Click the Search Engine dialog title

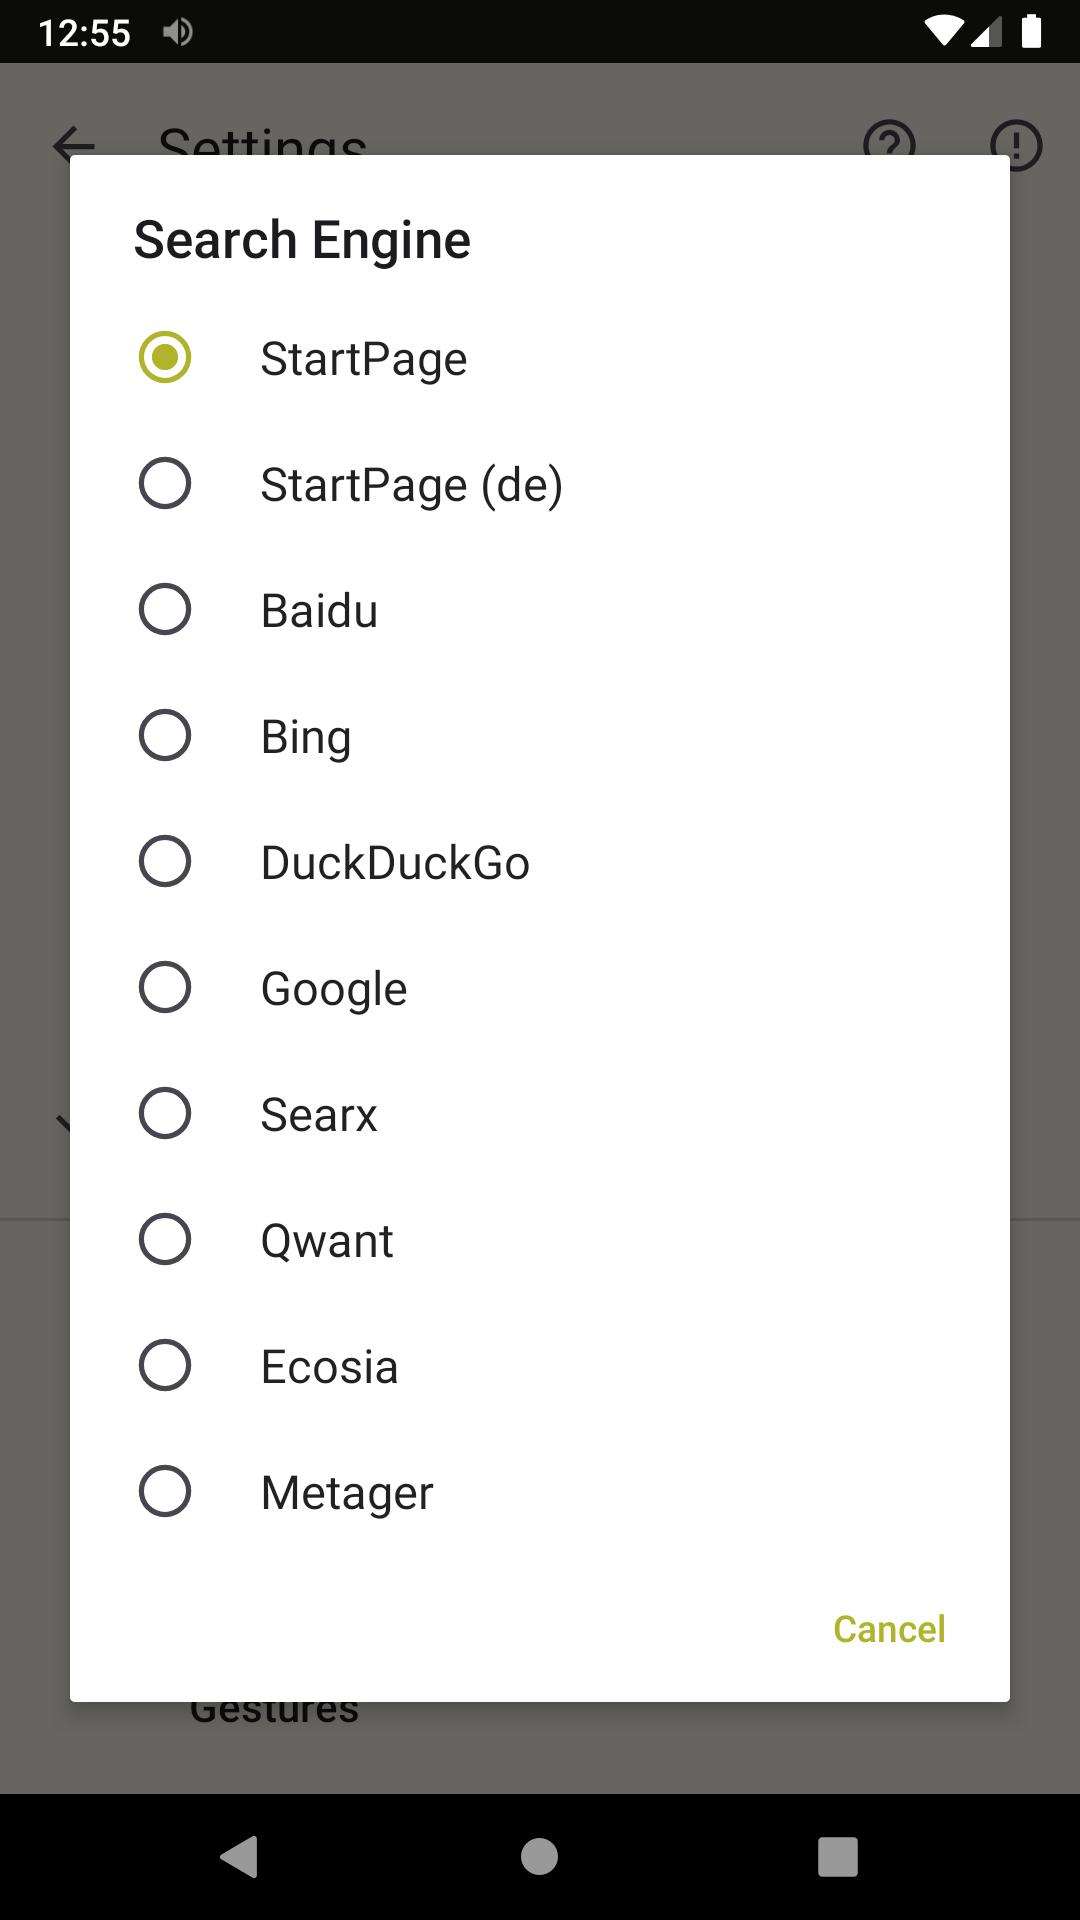302,240
